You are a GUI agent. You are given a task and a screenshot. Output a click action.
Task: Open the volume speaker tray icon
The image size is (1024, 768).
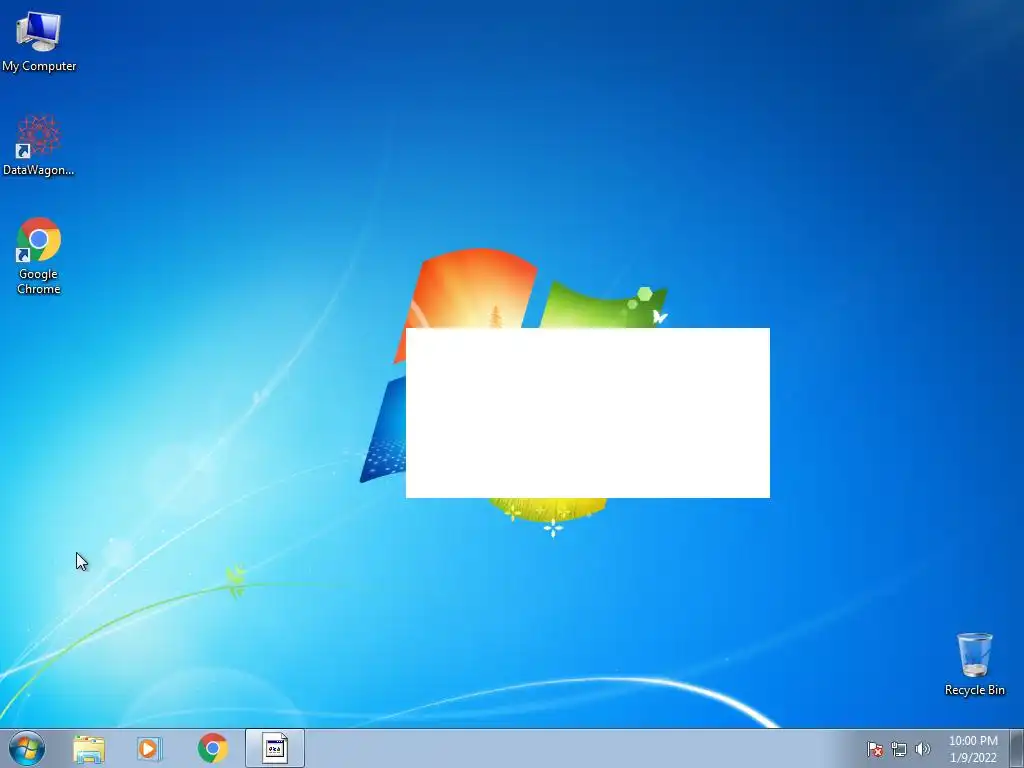(922, 749)
